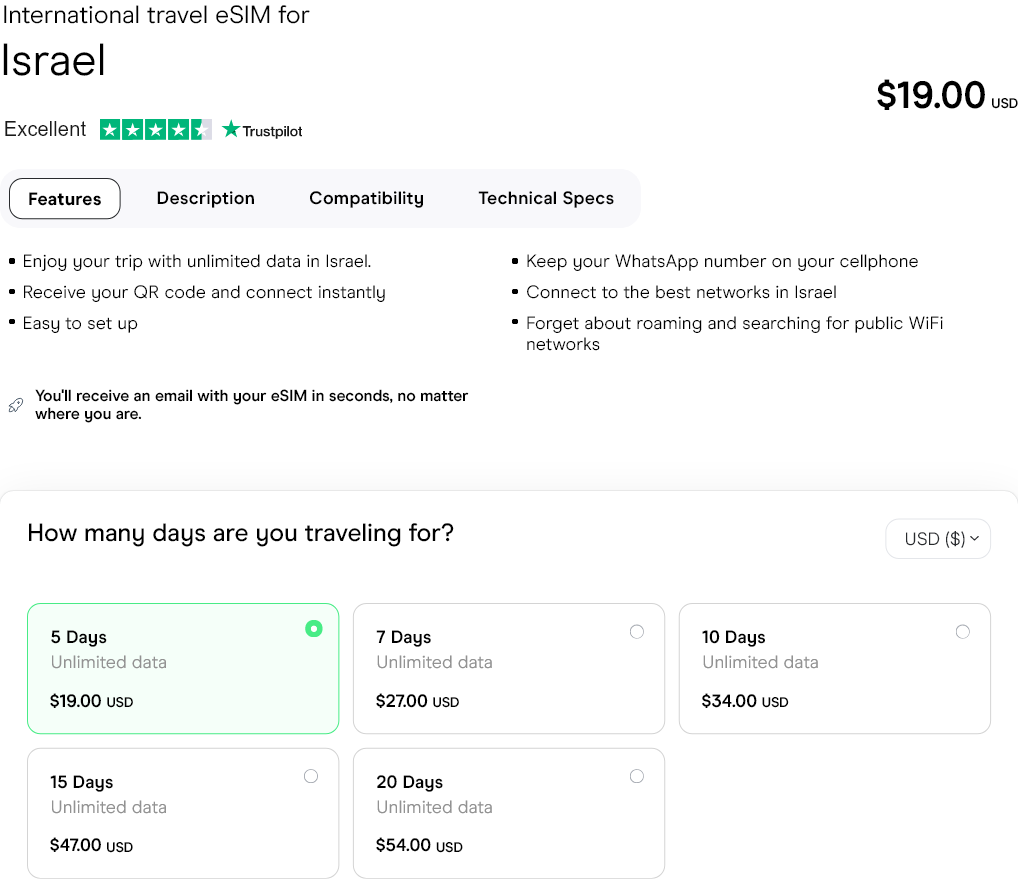Open the Compatibility tab
The height and width of the screenshot is (886, 1024).
click(x=366, y=198)
